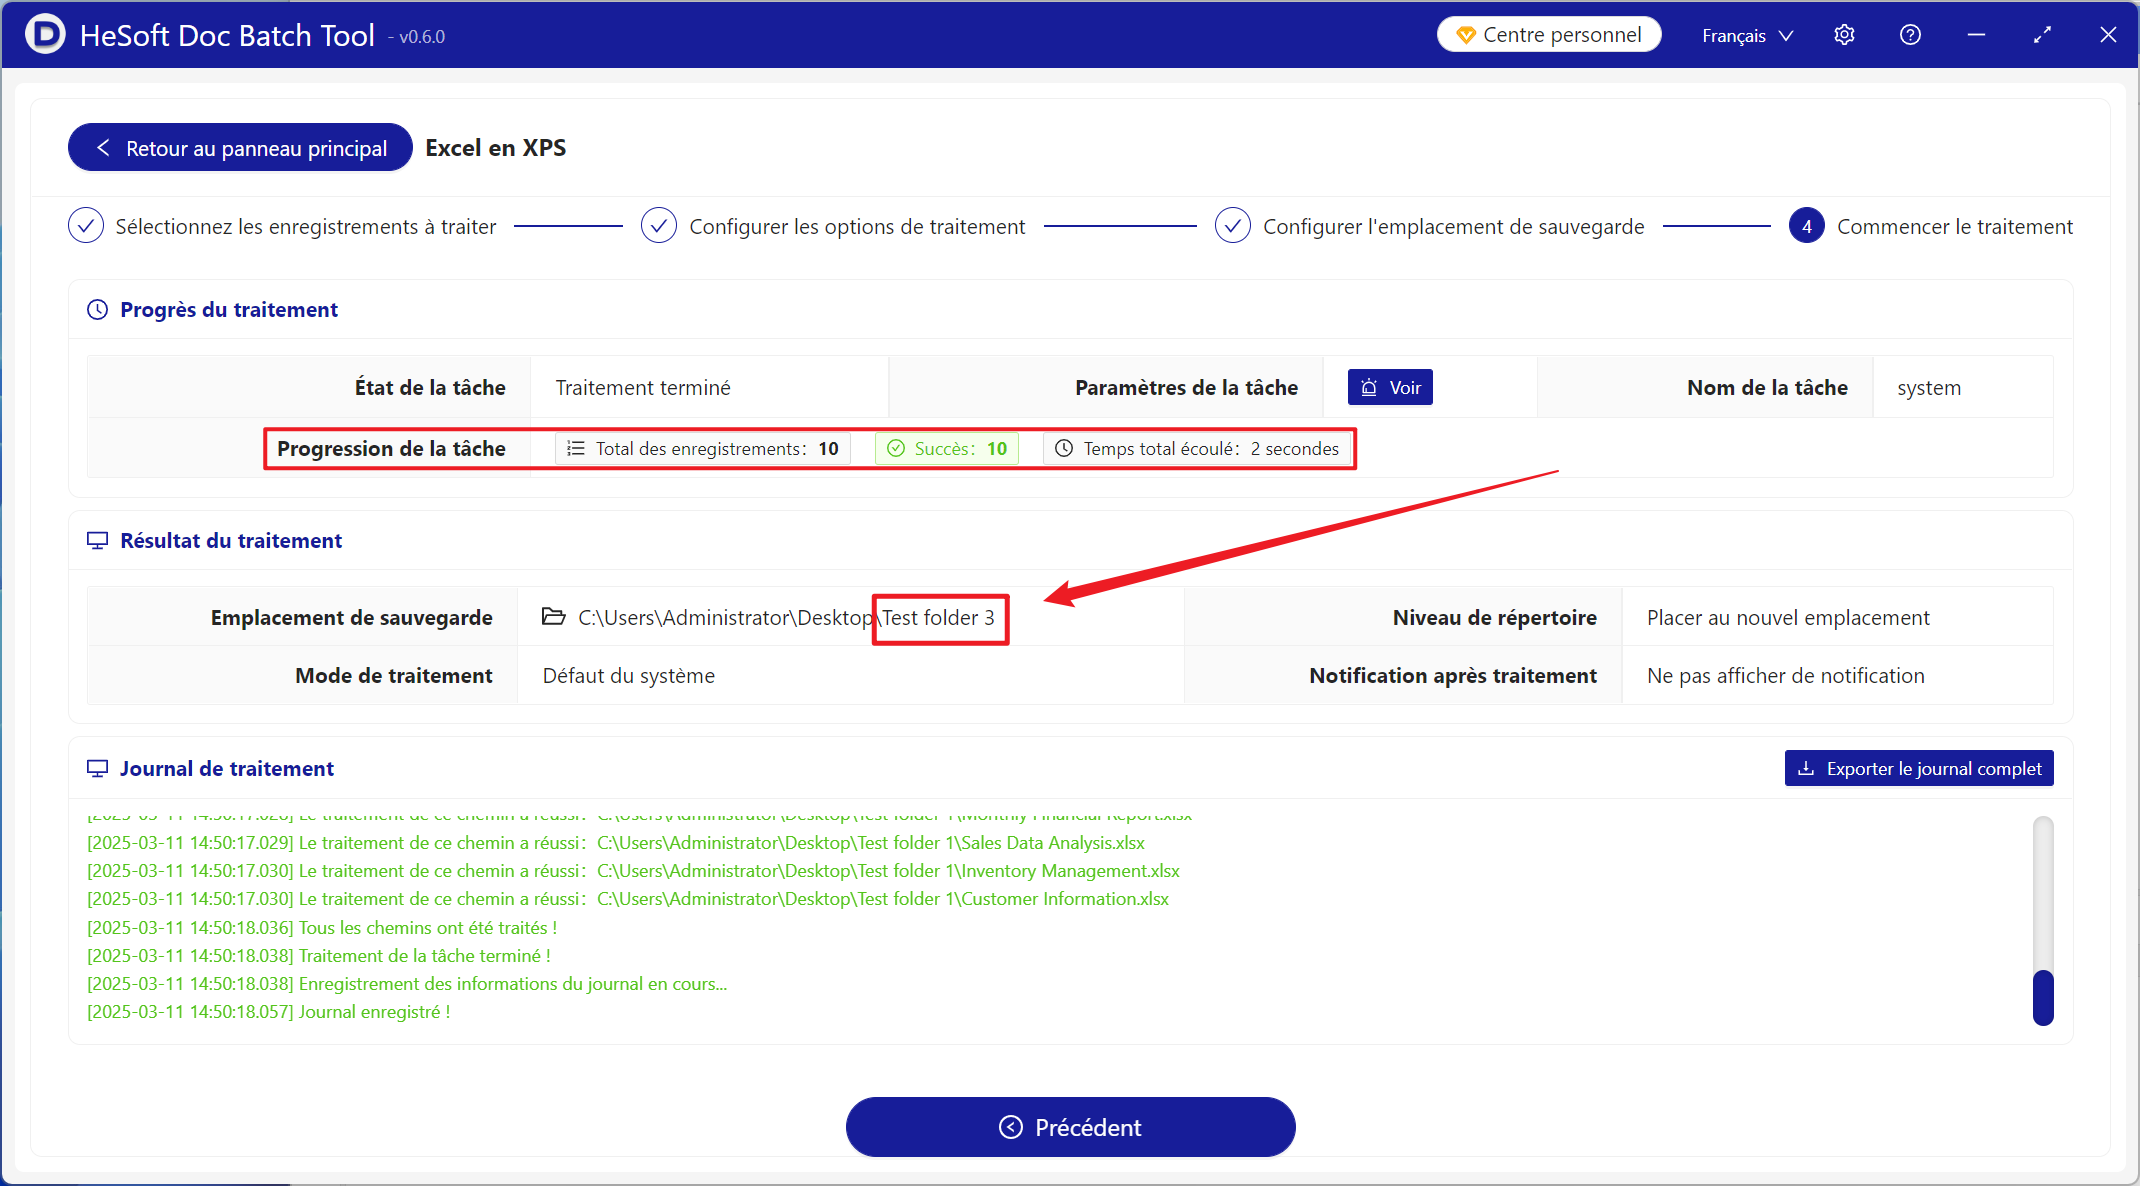The width and height of the screenshot is (2140, 1186).
Task: Click Retour au panneau principal button
Action: pos(240,148)
